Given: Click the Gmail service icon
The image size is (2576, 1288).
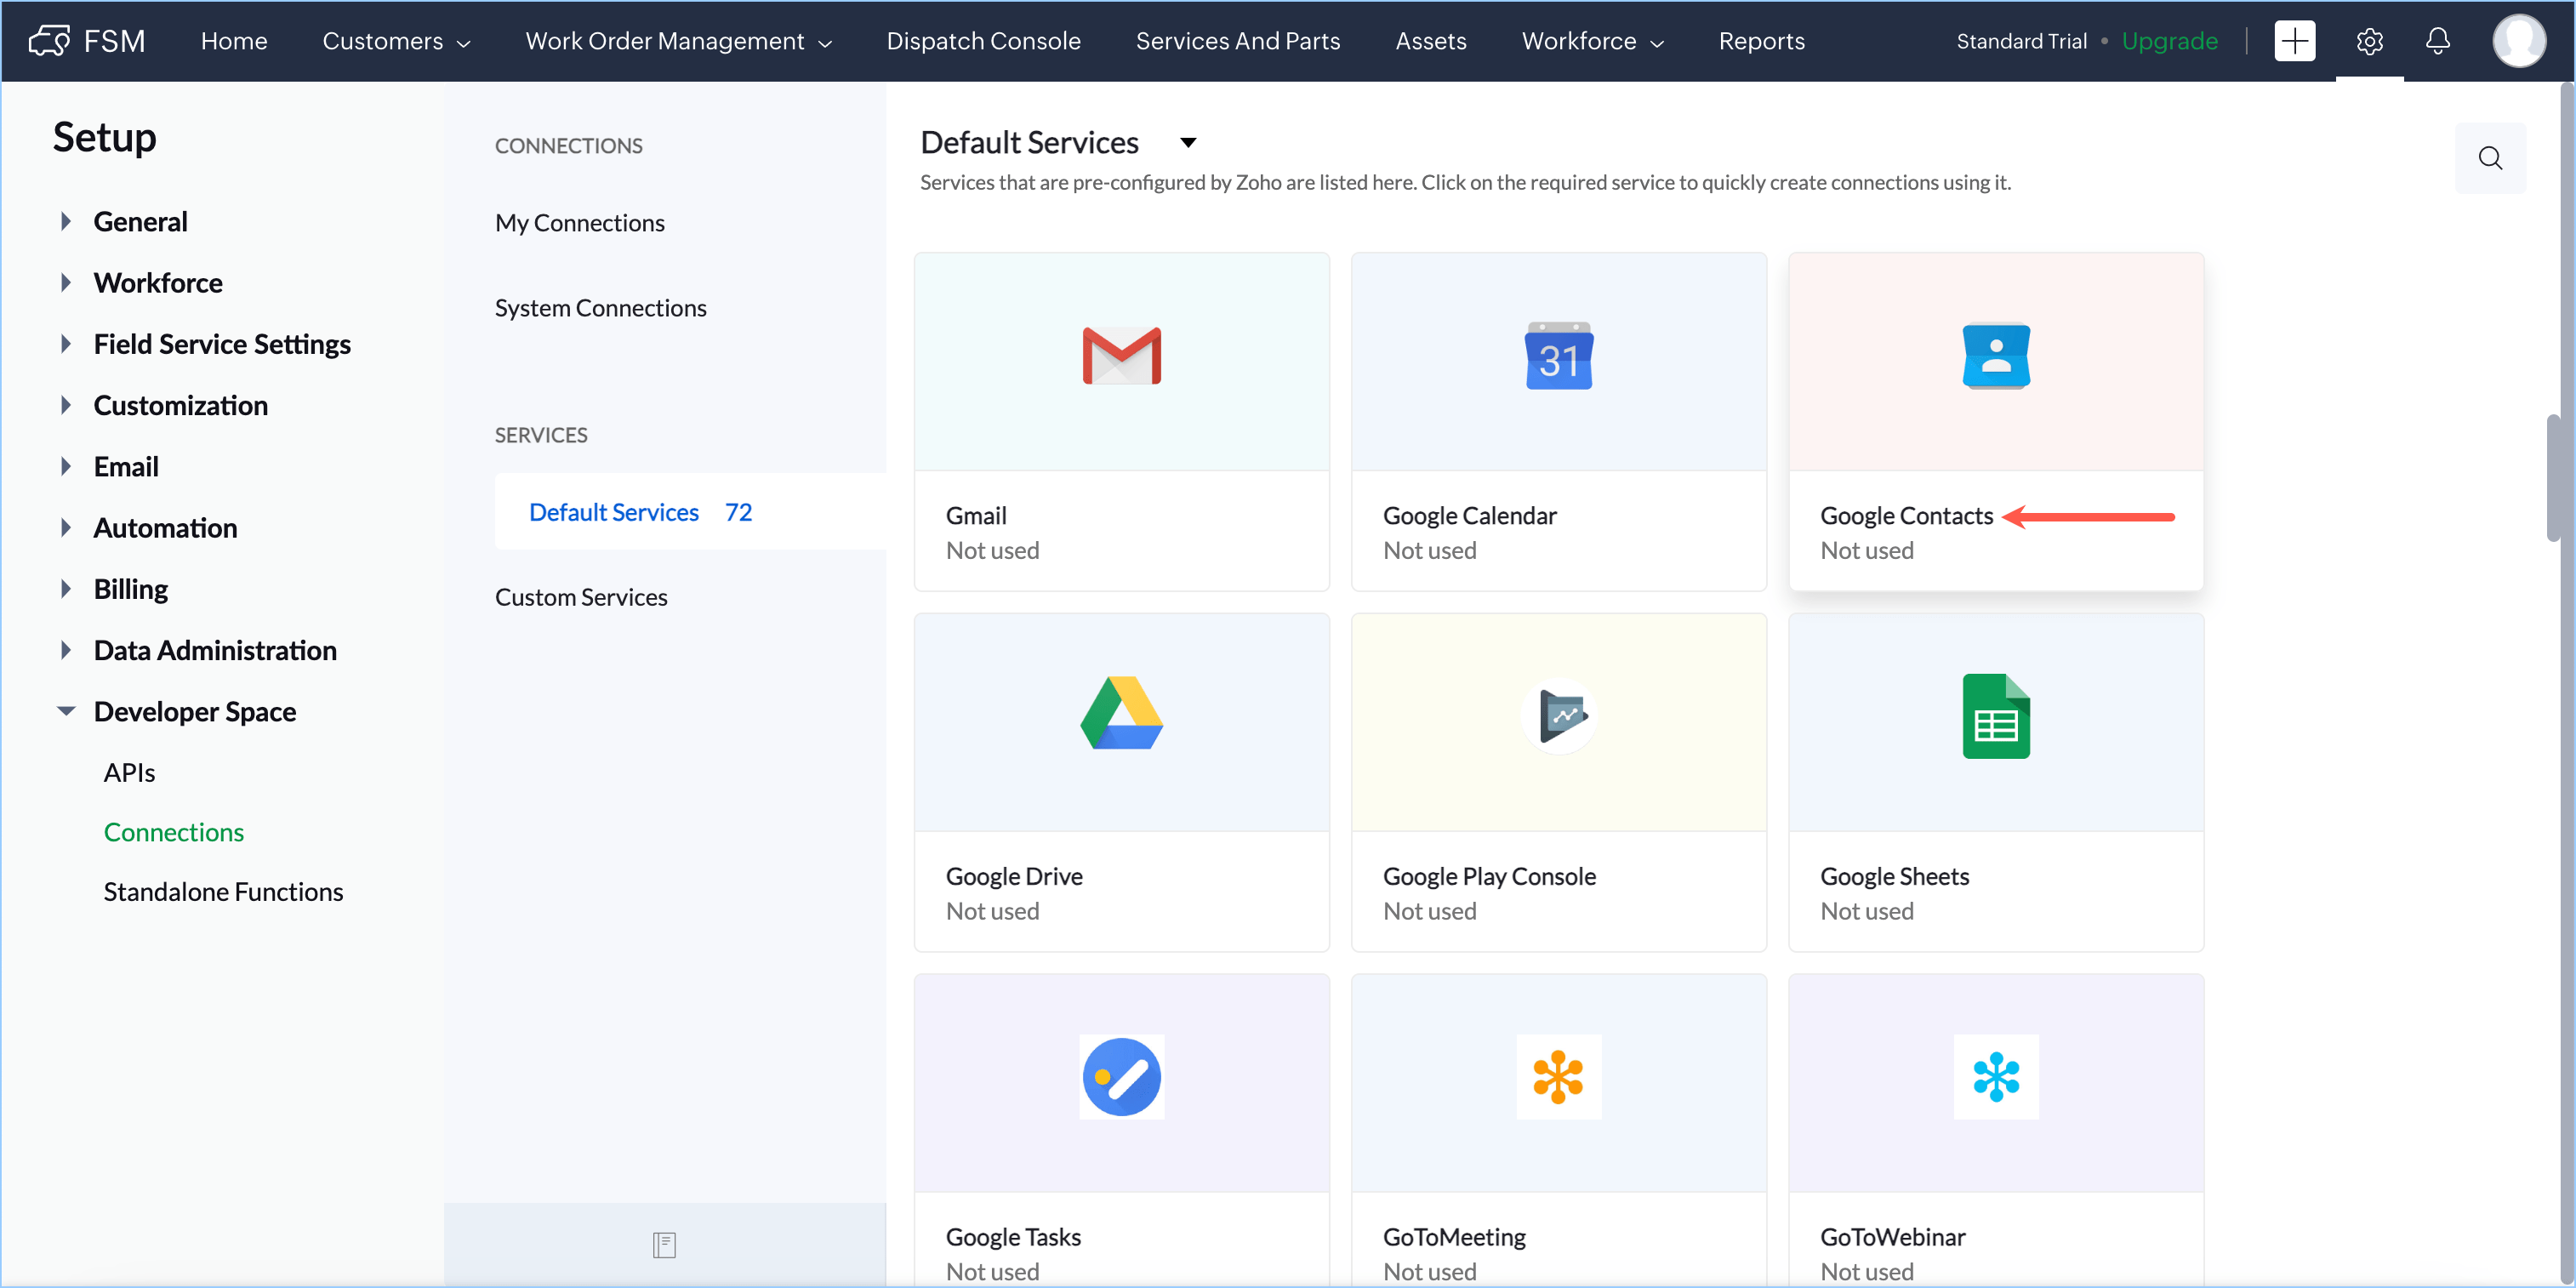Looking at the screenshot, I should (1121, 355).
